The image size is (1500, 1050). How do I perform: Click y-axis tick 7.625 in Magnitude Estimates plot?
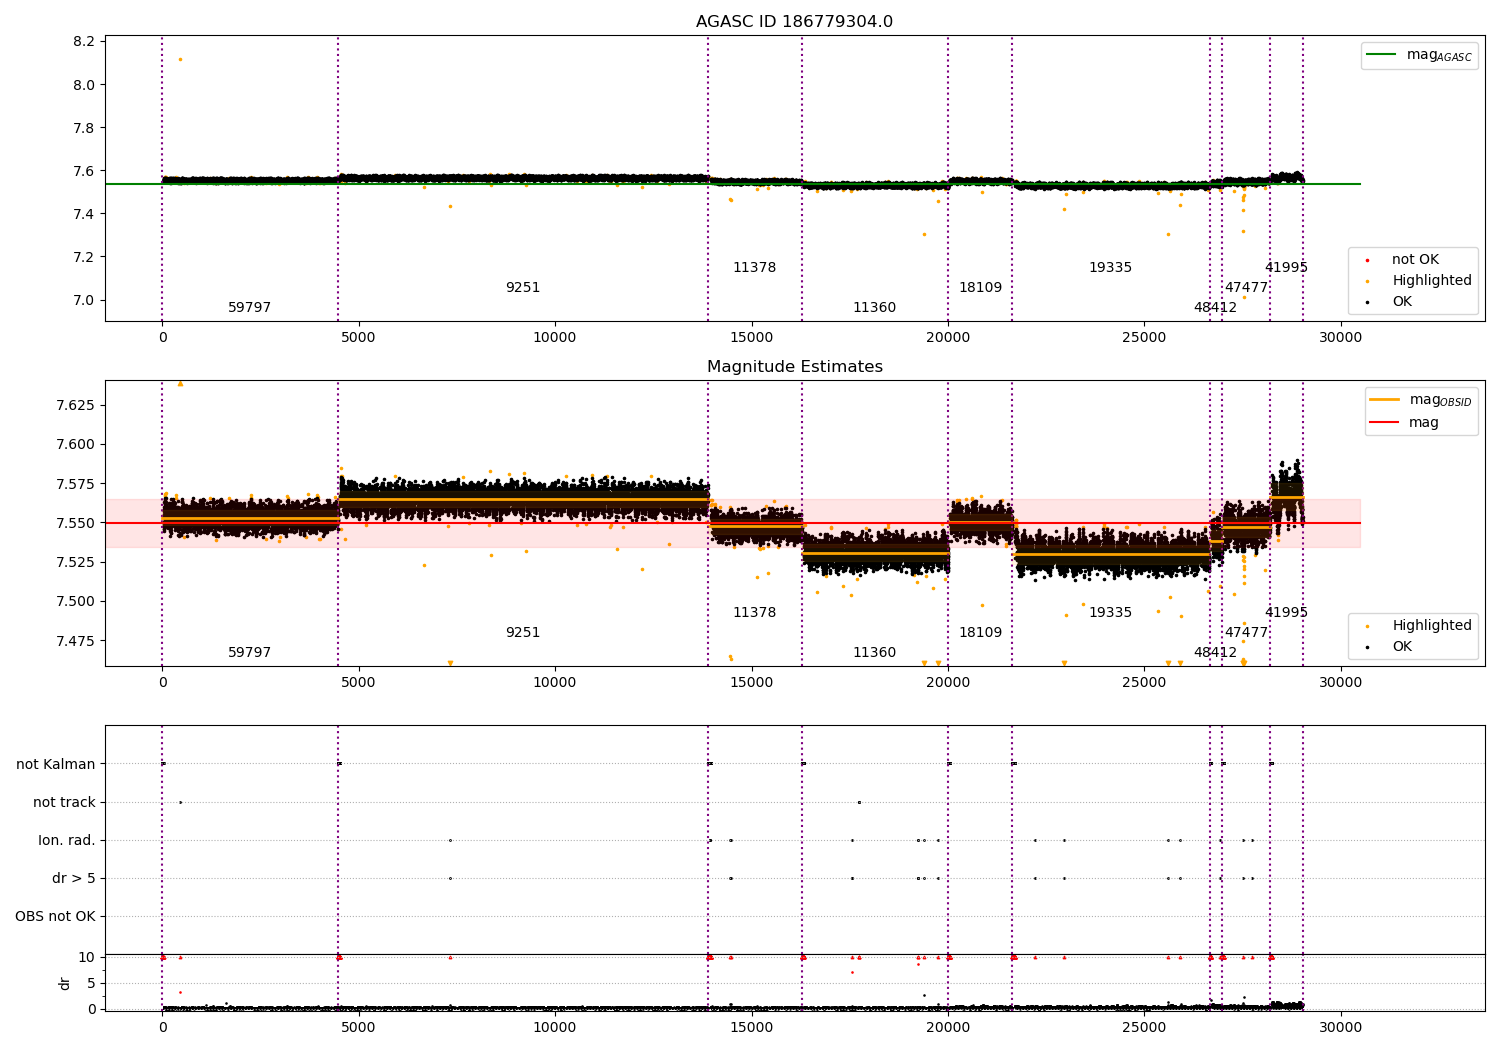pos(75,406)
